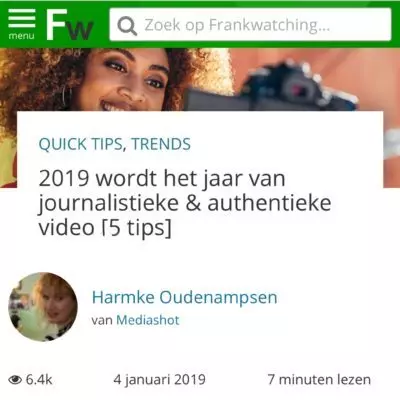
Task: Click the word 'van' before Mediashot
Action: 102,321
